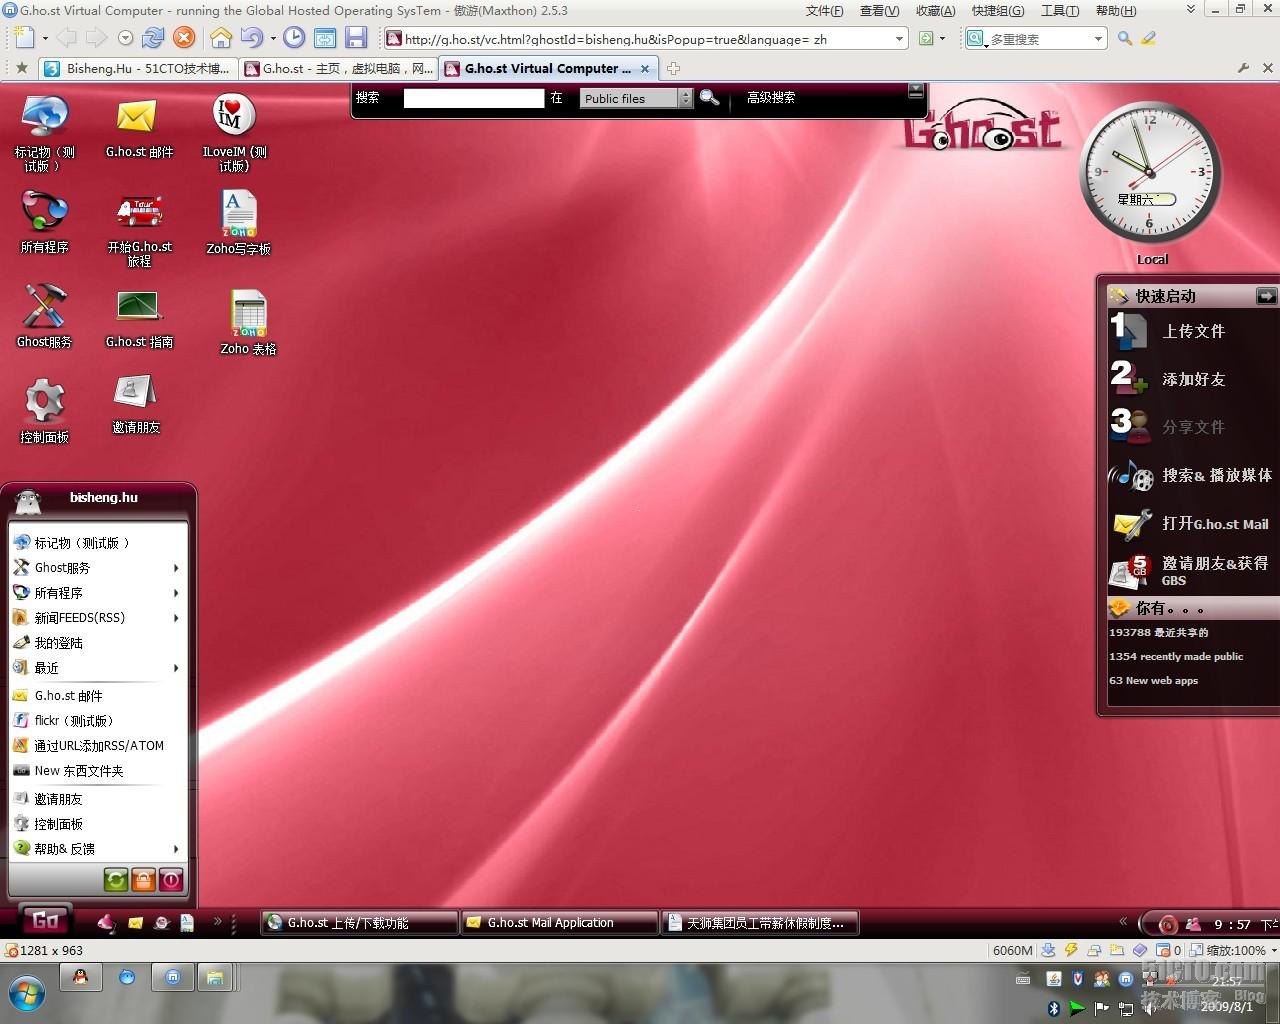Image resolution: width=1280 pixels, height=1024 pixels.
Task: Open the Public files search scope dropdown
Action: (x=636, y=98)
